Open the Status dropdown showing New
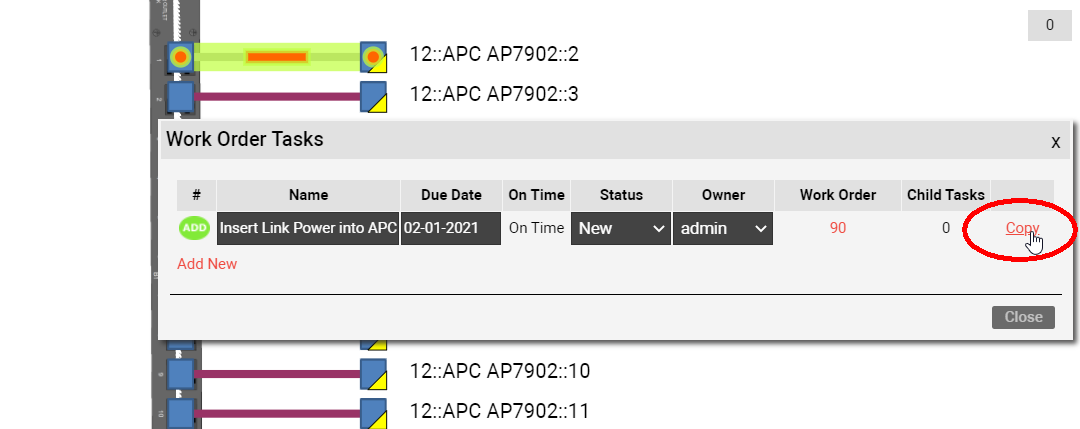This screenshot has height=429, width=1080. (x=620, y=228)
